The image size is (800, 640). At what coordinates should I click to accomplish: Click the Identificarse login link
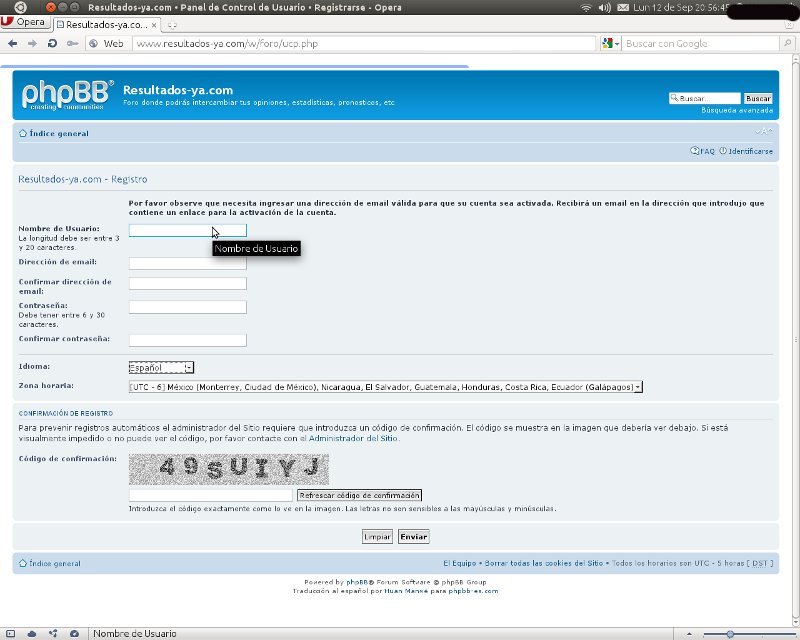(747, 151)
